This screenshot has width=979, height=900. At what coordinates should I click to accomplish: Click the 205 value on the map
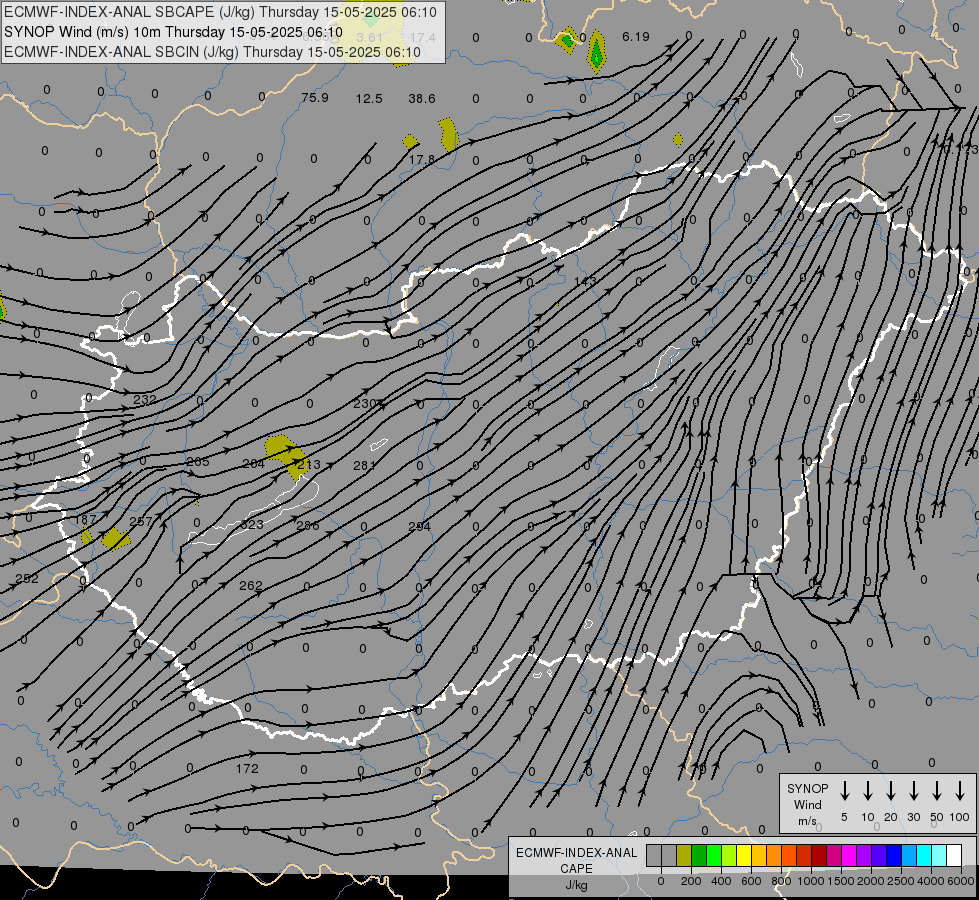(x=198, y=462)
